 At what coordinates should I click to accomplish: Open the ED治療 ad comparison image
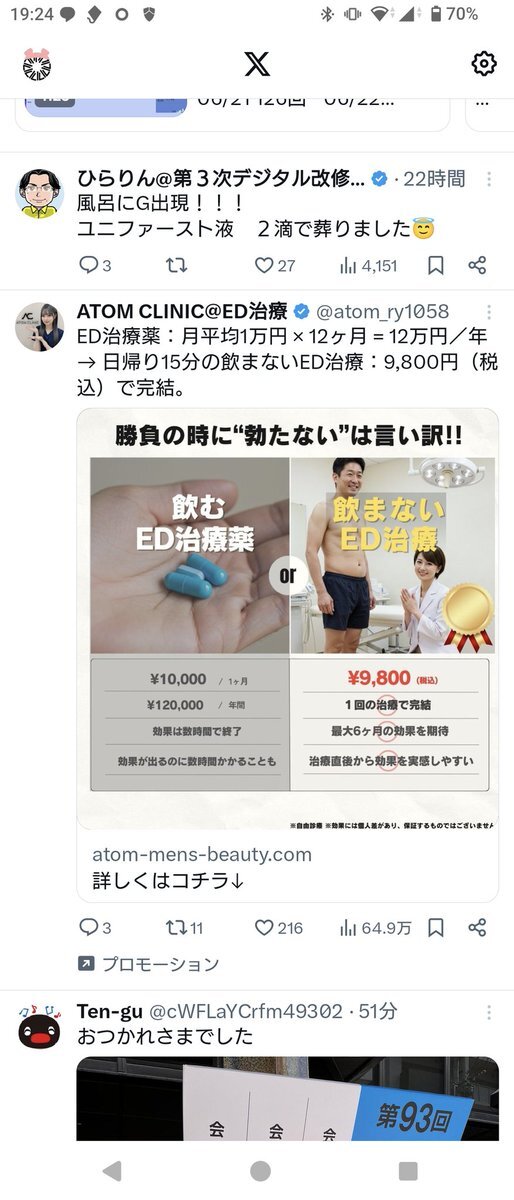(x=288, y=618)
